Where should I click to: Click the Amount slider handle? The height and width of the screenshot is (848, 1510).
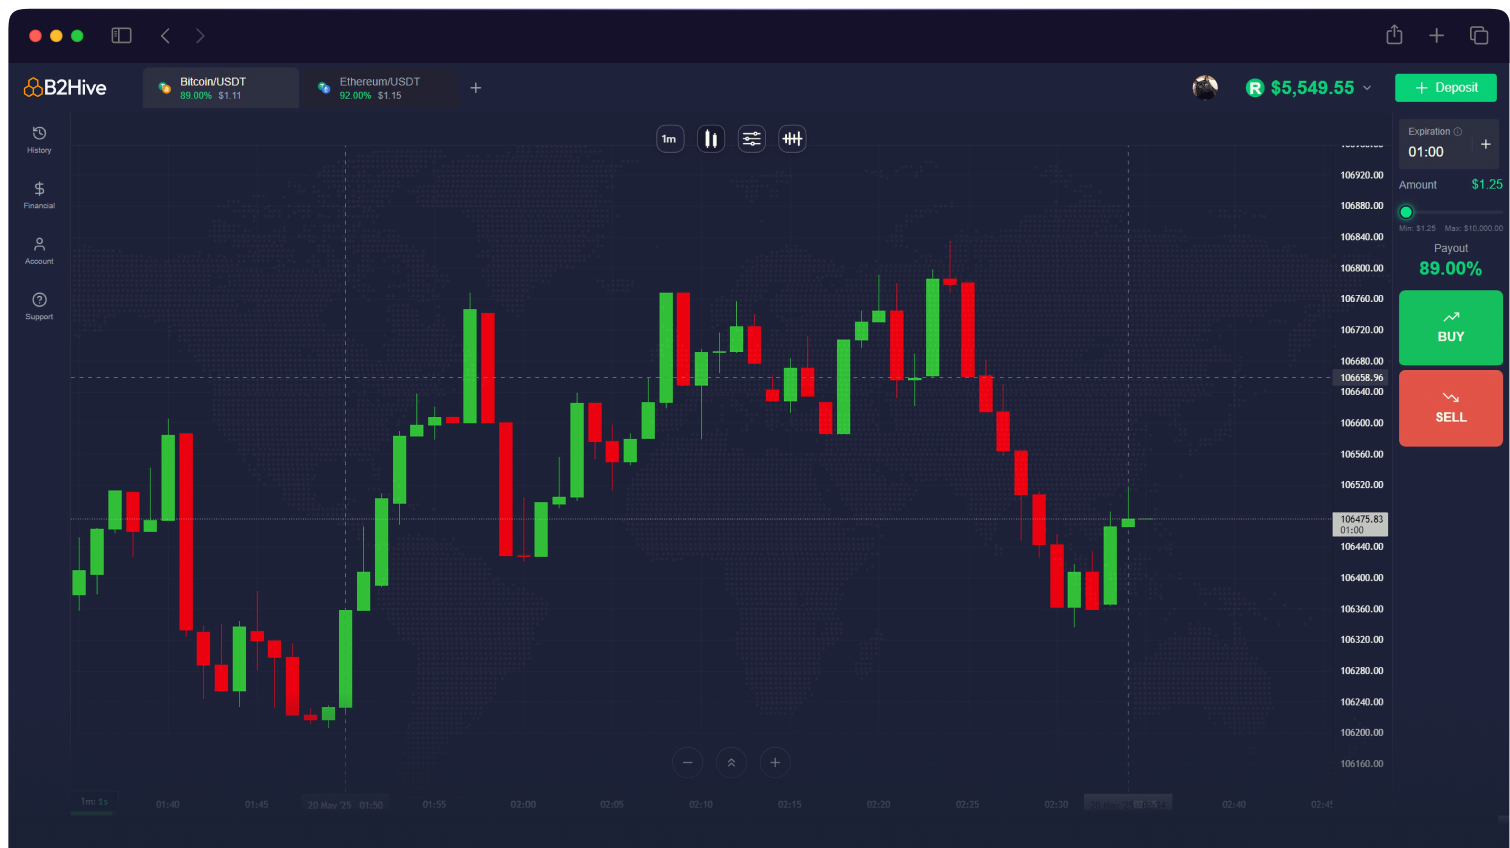click(1406, 212)
